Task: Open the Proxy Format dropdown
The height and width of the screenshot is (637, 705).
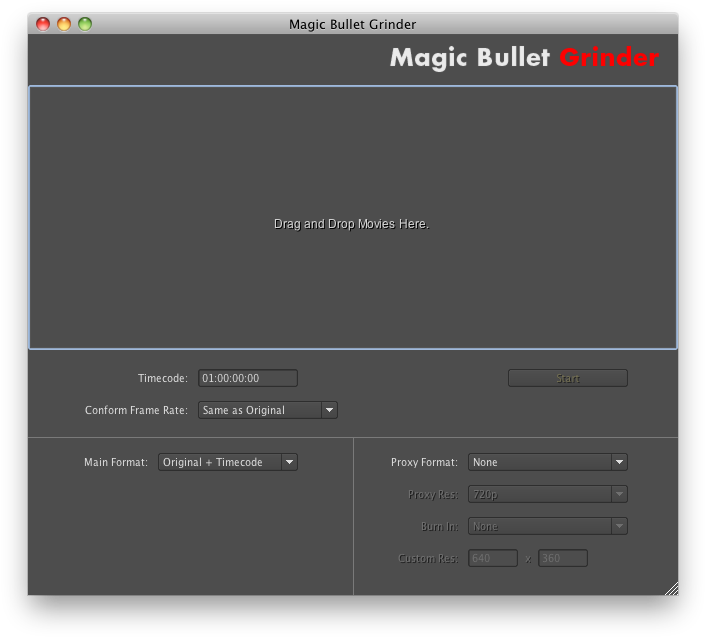Action: (548, 462)
